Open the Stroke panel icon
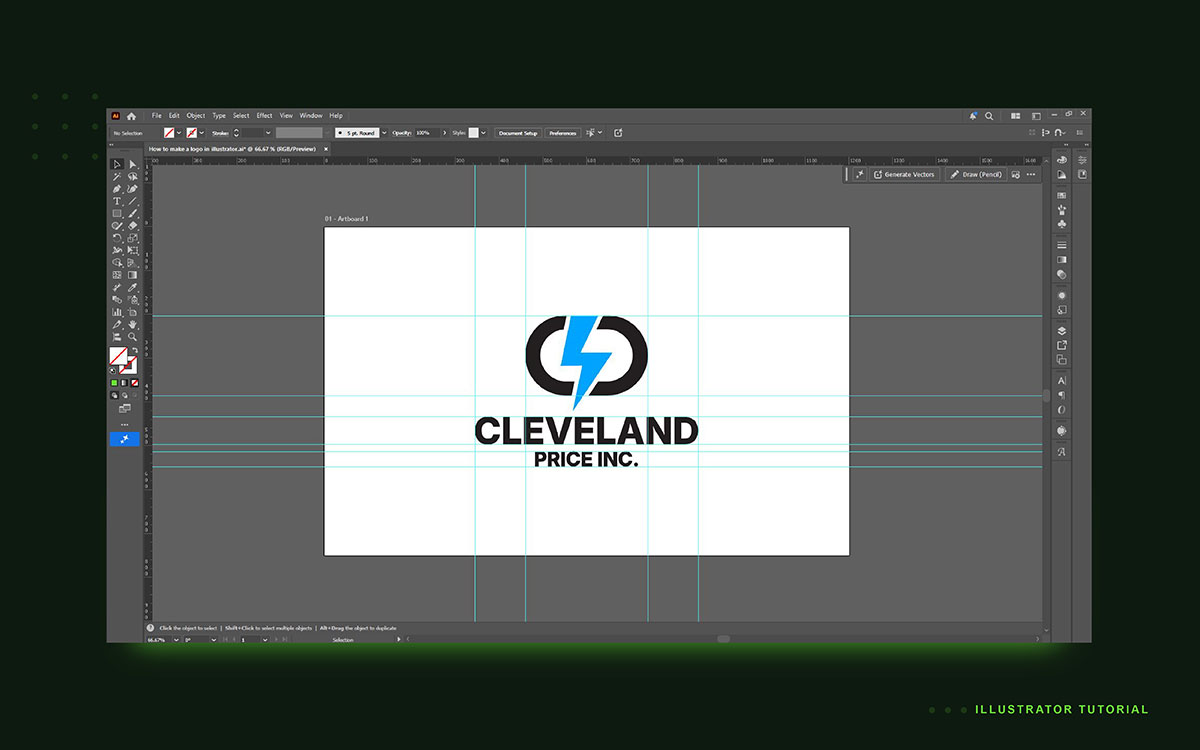 (1061, 245)
